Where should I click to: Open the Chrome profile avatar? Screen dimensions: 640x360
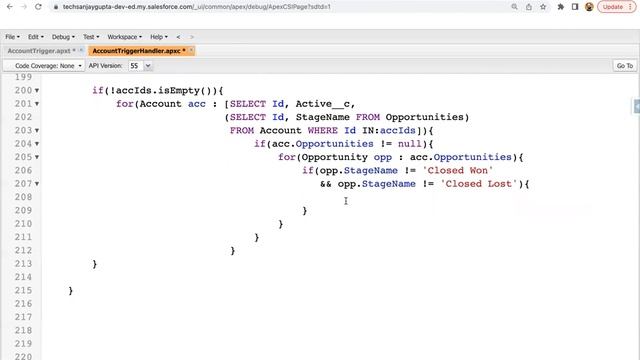[x=589, y=7]
